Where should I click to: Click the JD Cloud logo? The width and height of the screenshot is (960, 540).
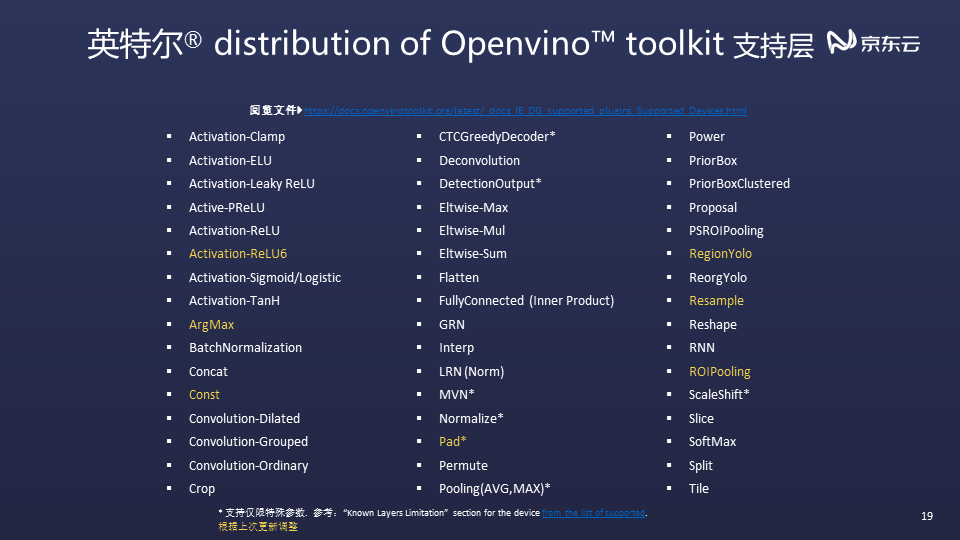[x=874, y=43]
